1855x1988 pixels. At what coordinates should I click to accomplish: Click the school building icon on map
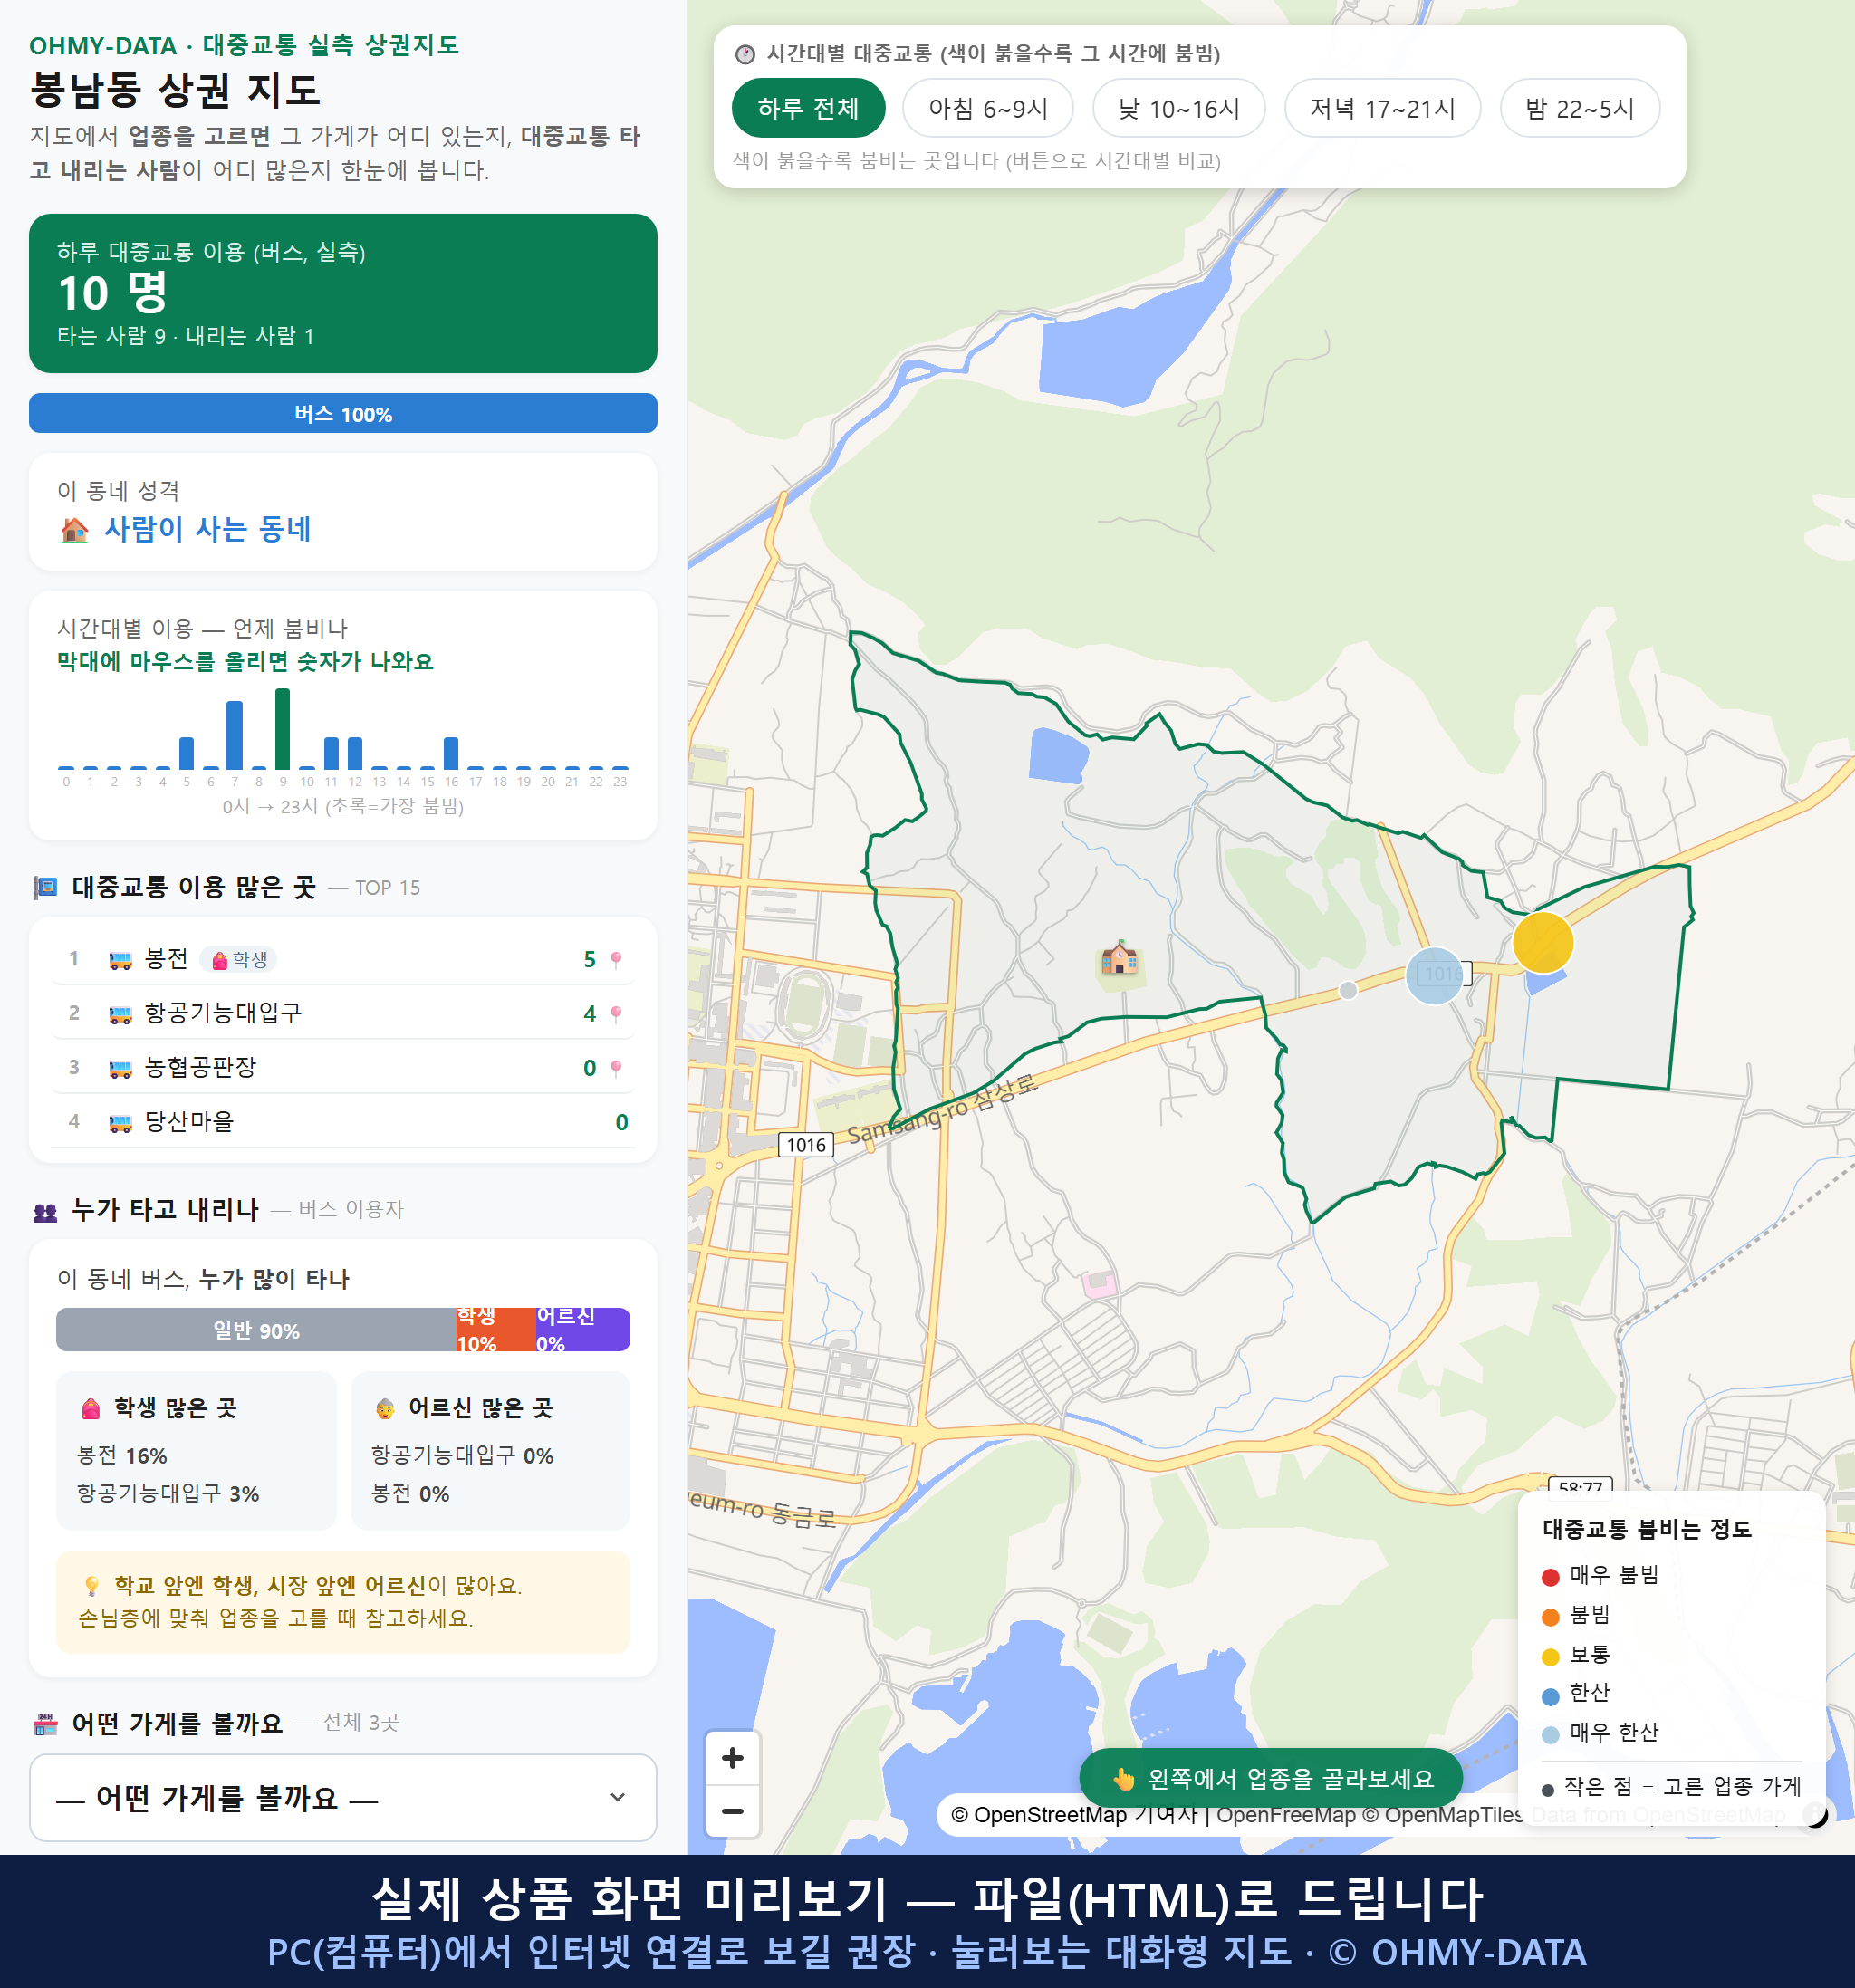coord(1119,958)
